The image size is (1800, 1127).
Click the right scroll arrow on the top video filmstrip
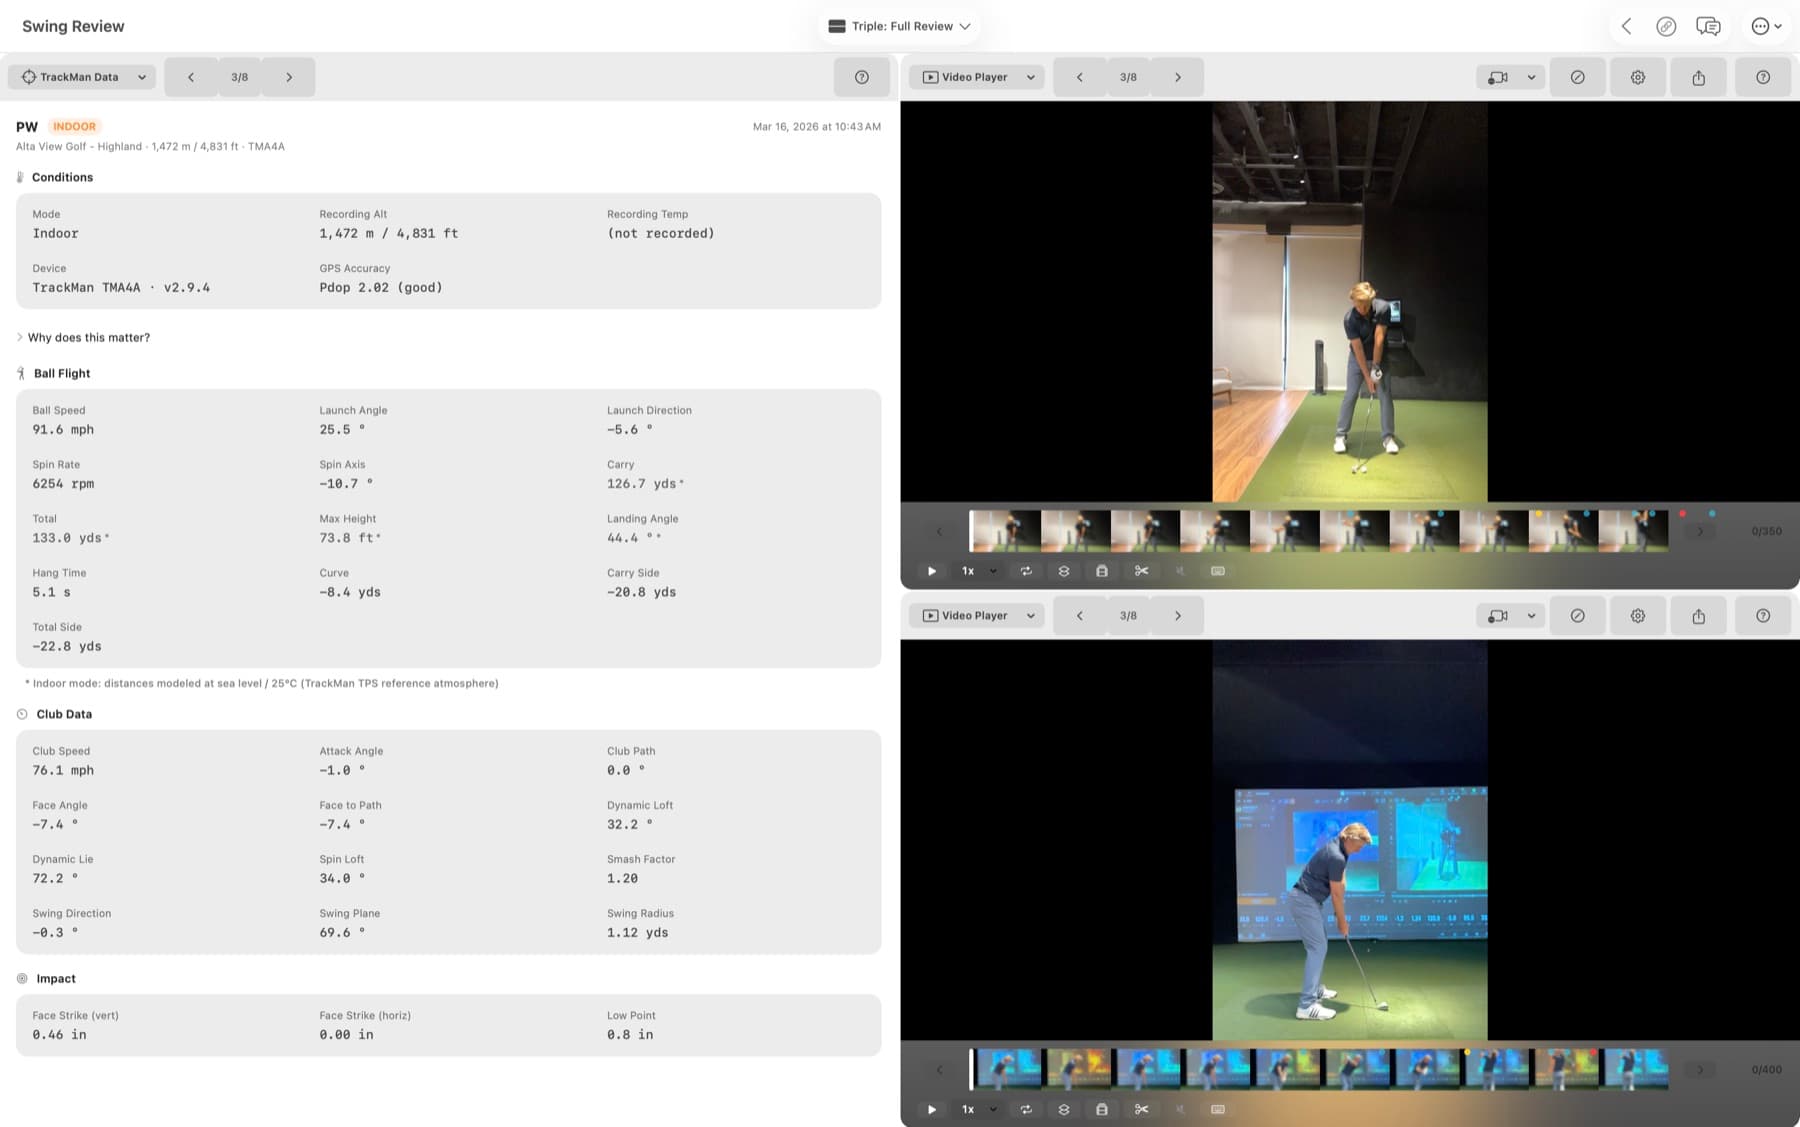(x=1699, y=531)
